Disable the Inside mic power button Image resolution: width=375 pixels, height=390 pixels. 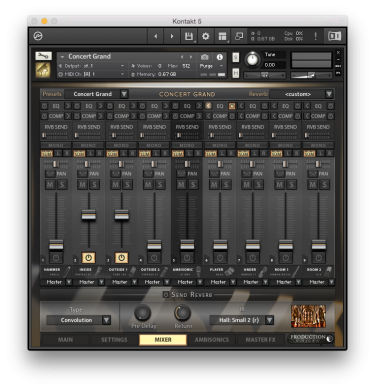88,257
